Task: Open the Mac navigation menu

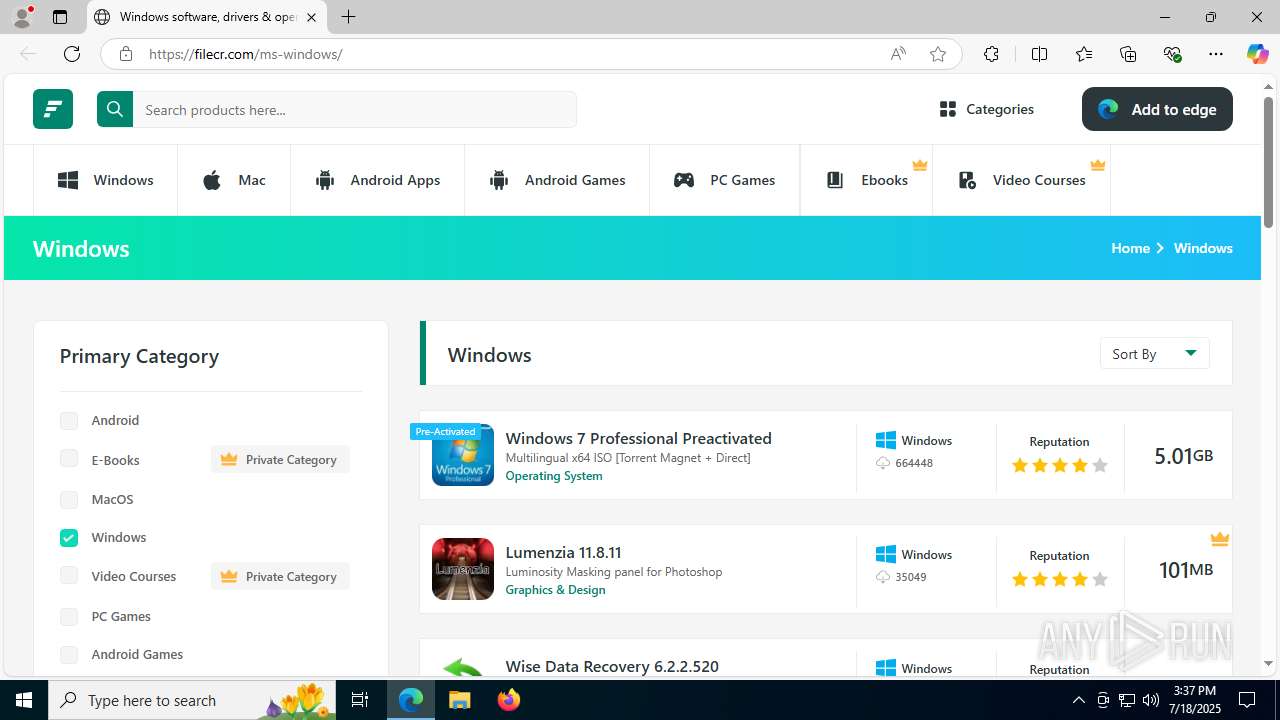Action: click(234, 180)
